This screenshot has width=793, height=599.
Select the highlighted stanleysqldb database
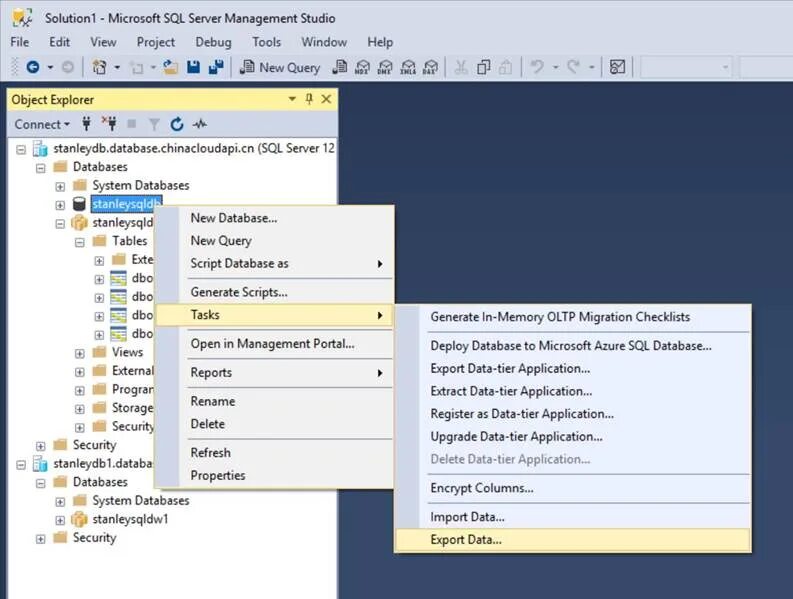tap(126, 204)
